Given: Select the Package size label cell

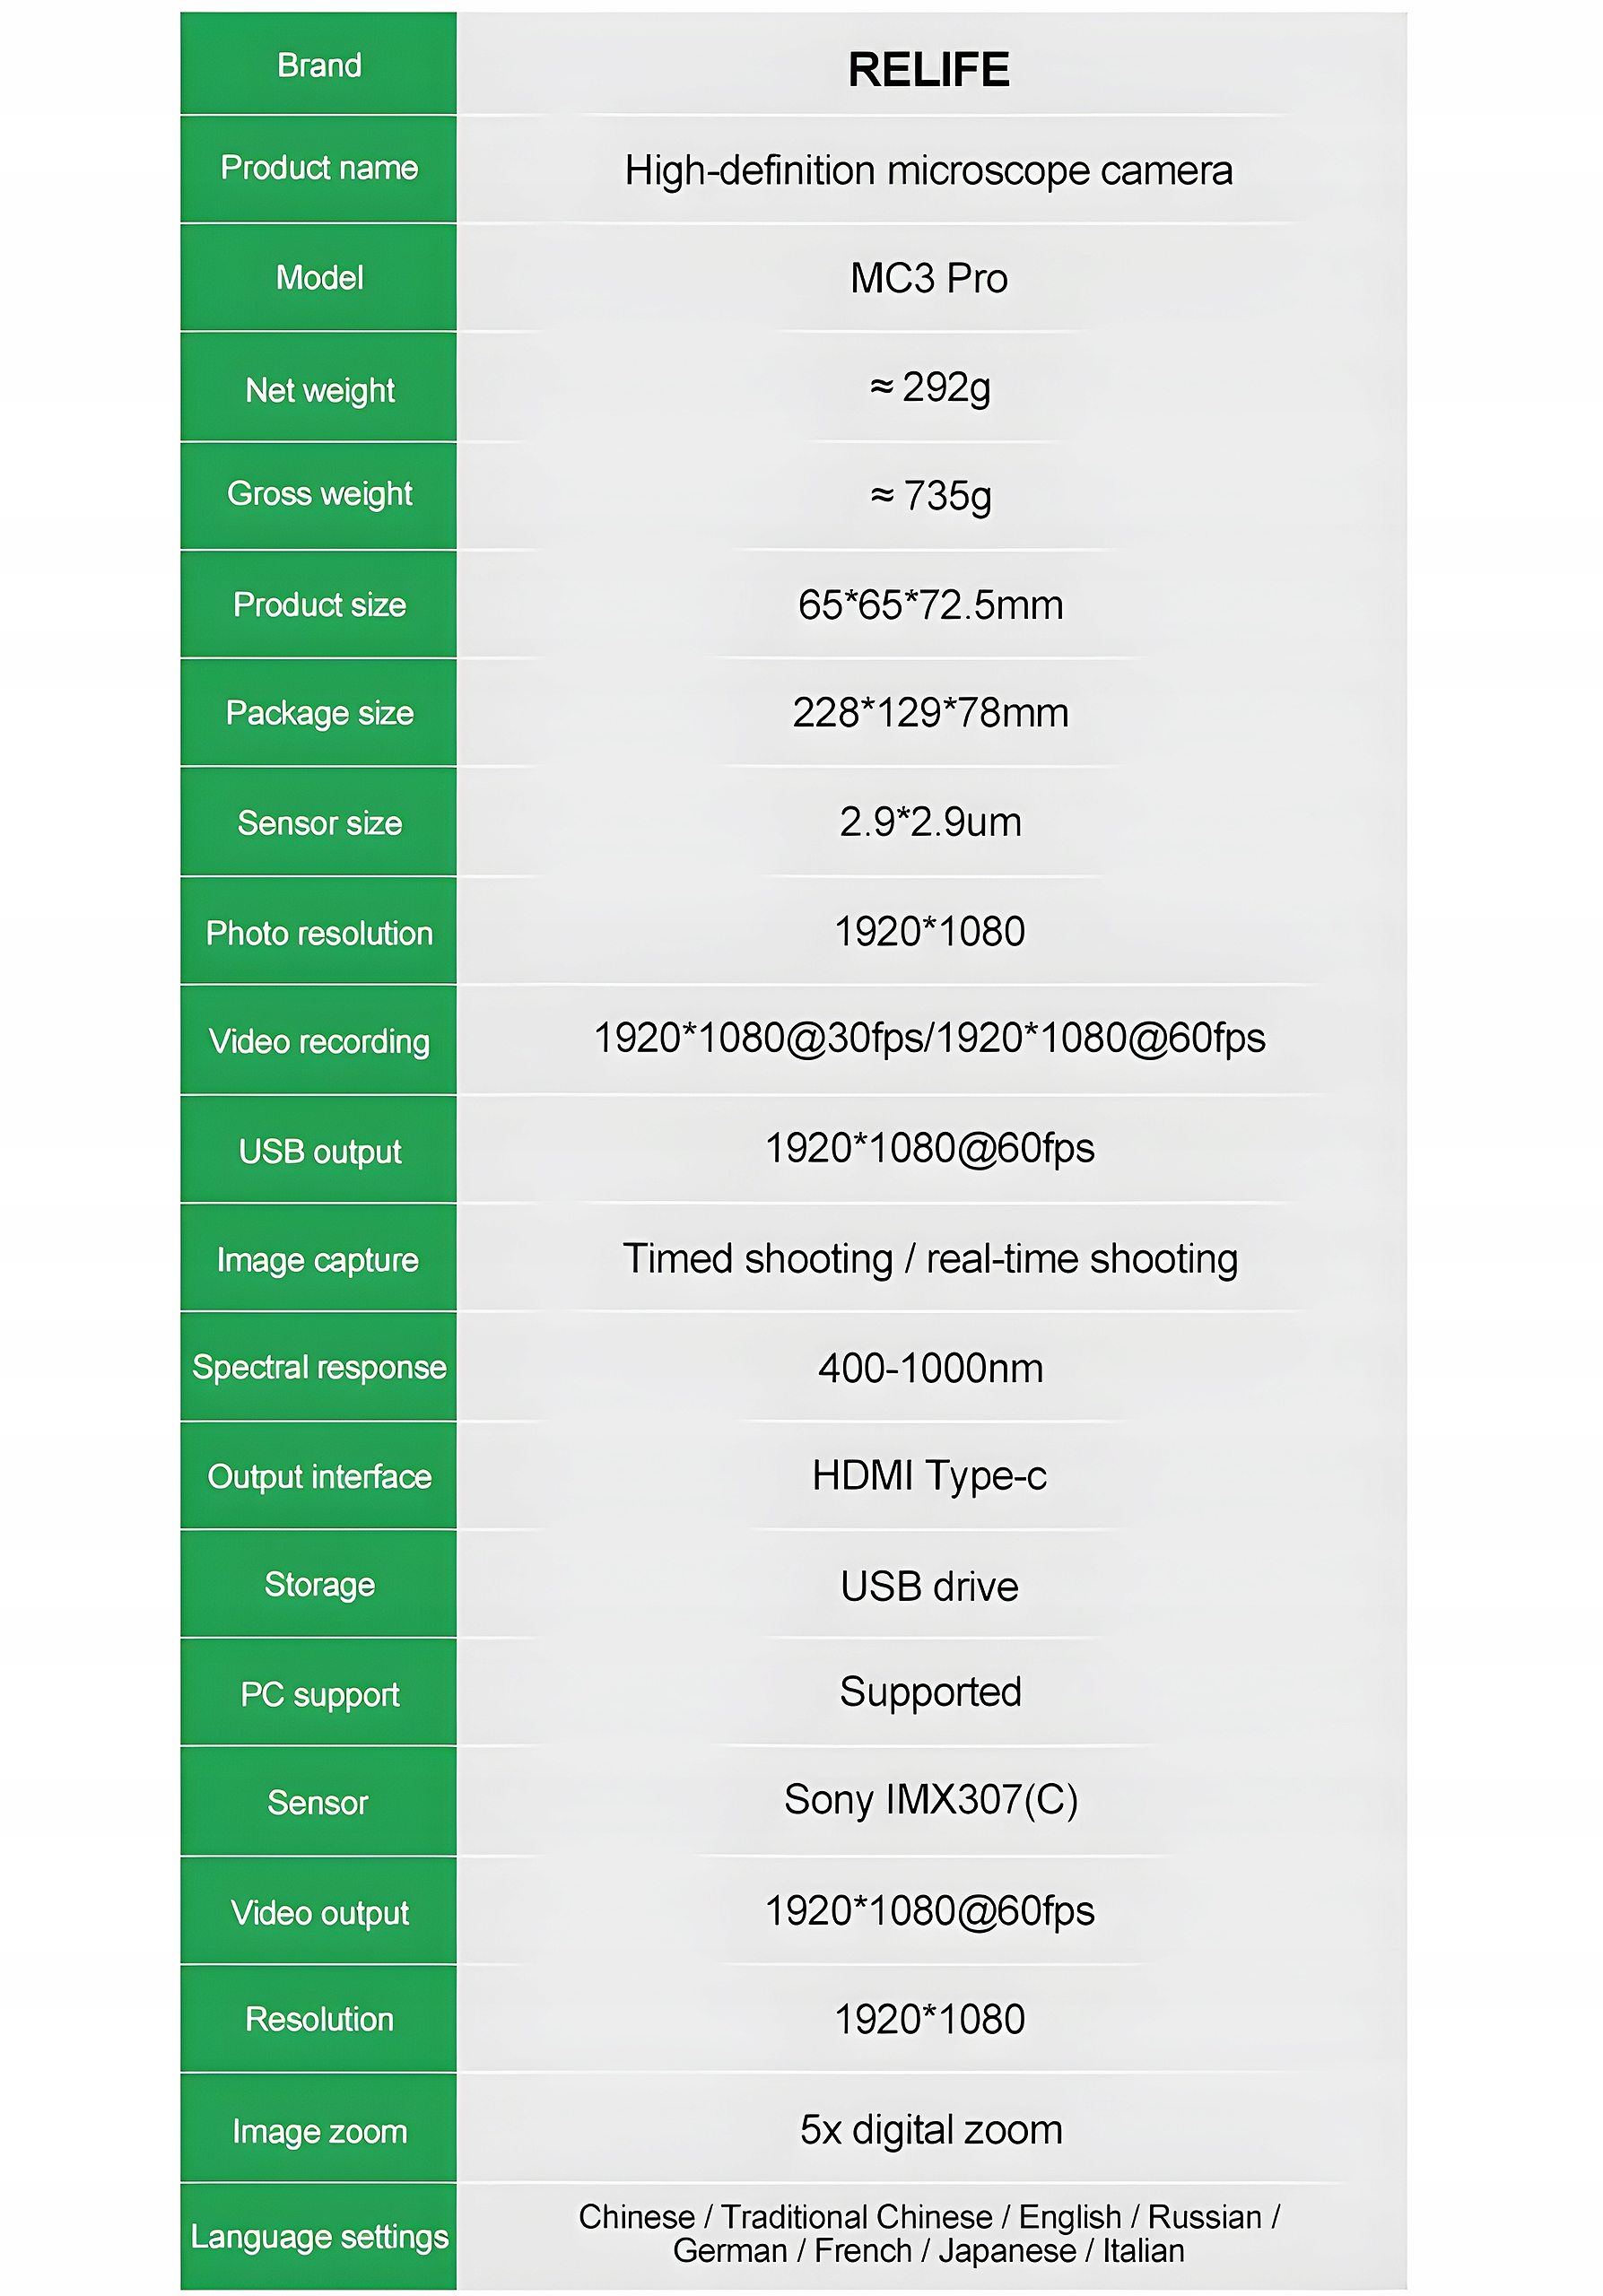Looking at the screenshot, I should [x=318, y=713].
